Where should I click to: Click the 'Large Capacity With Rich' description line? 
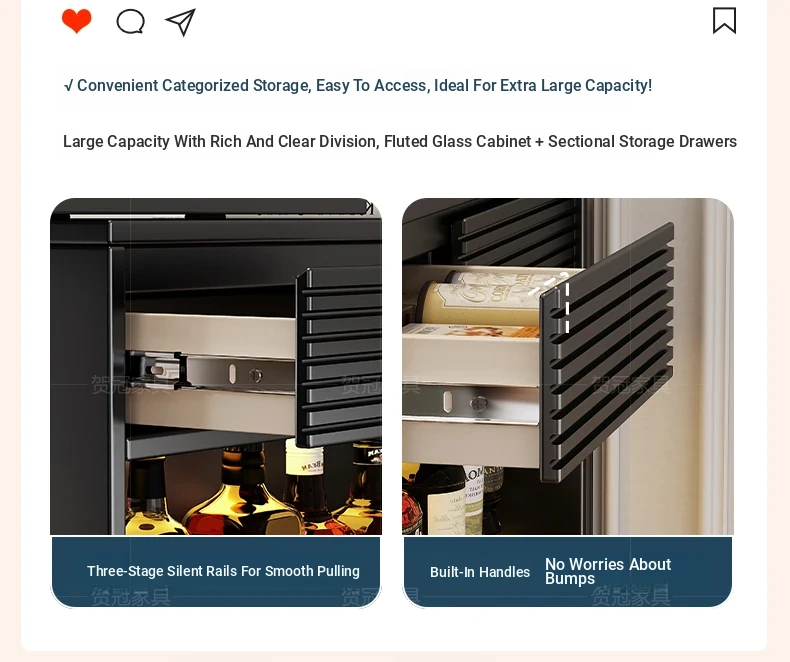coord(400,142)
